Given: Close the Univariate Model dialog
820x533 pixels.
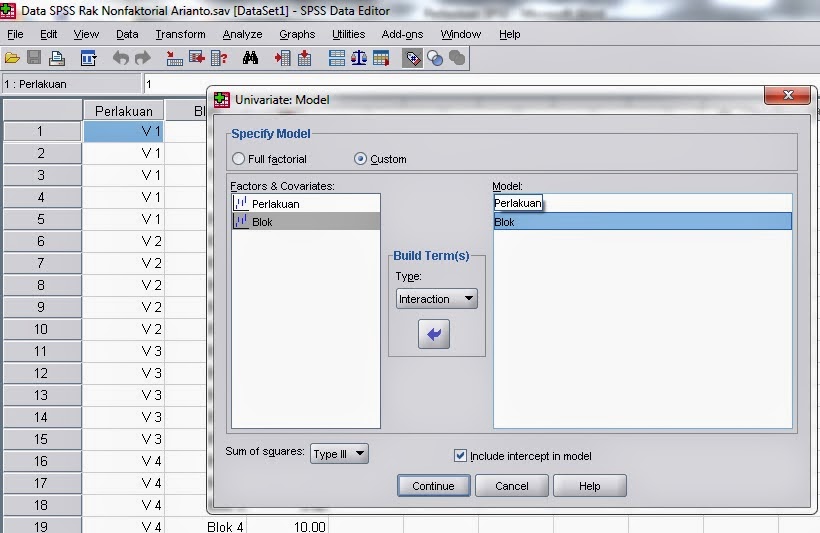Looking at the screenshot, I should [x=788, y=95].
